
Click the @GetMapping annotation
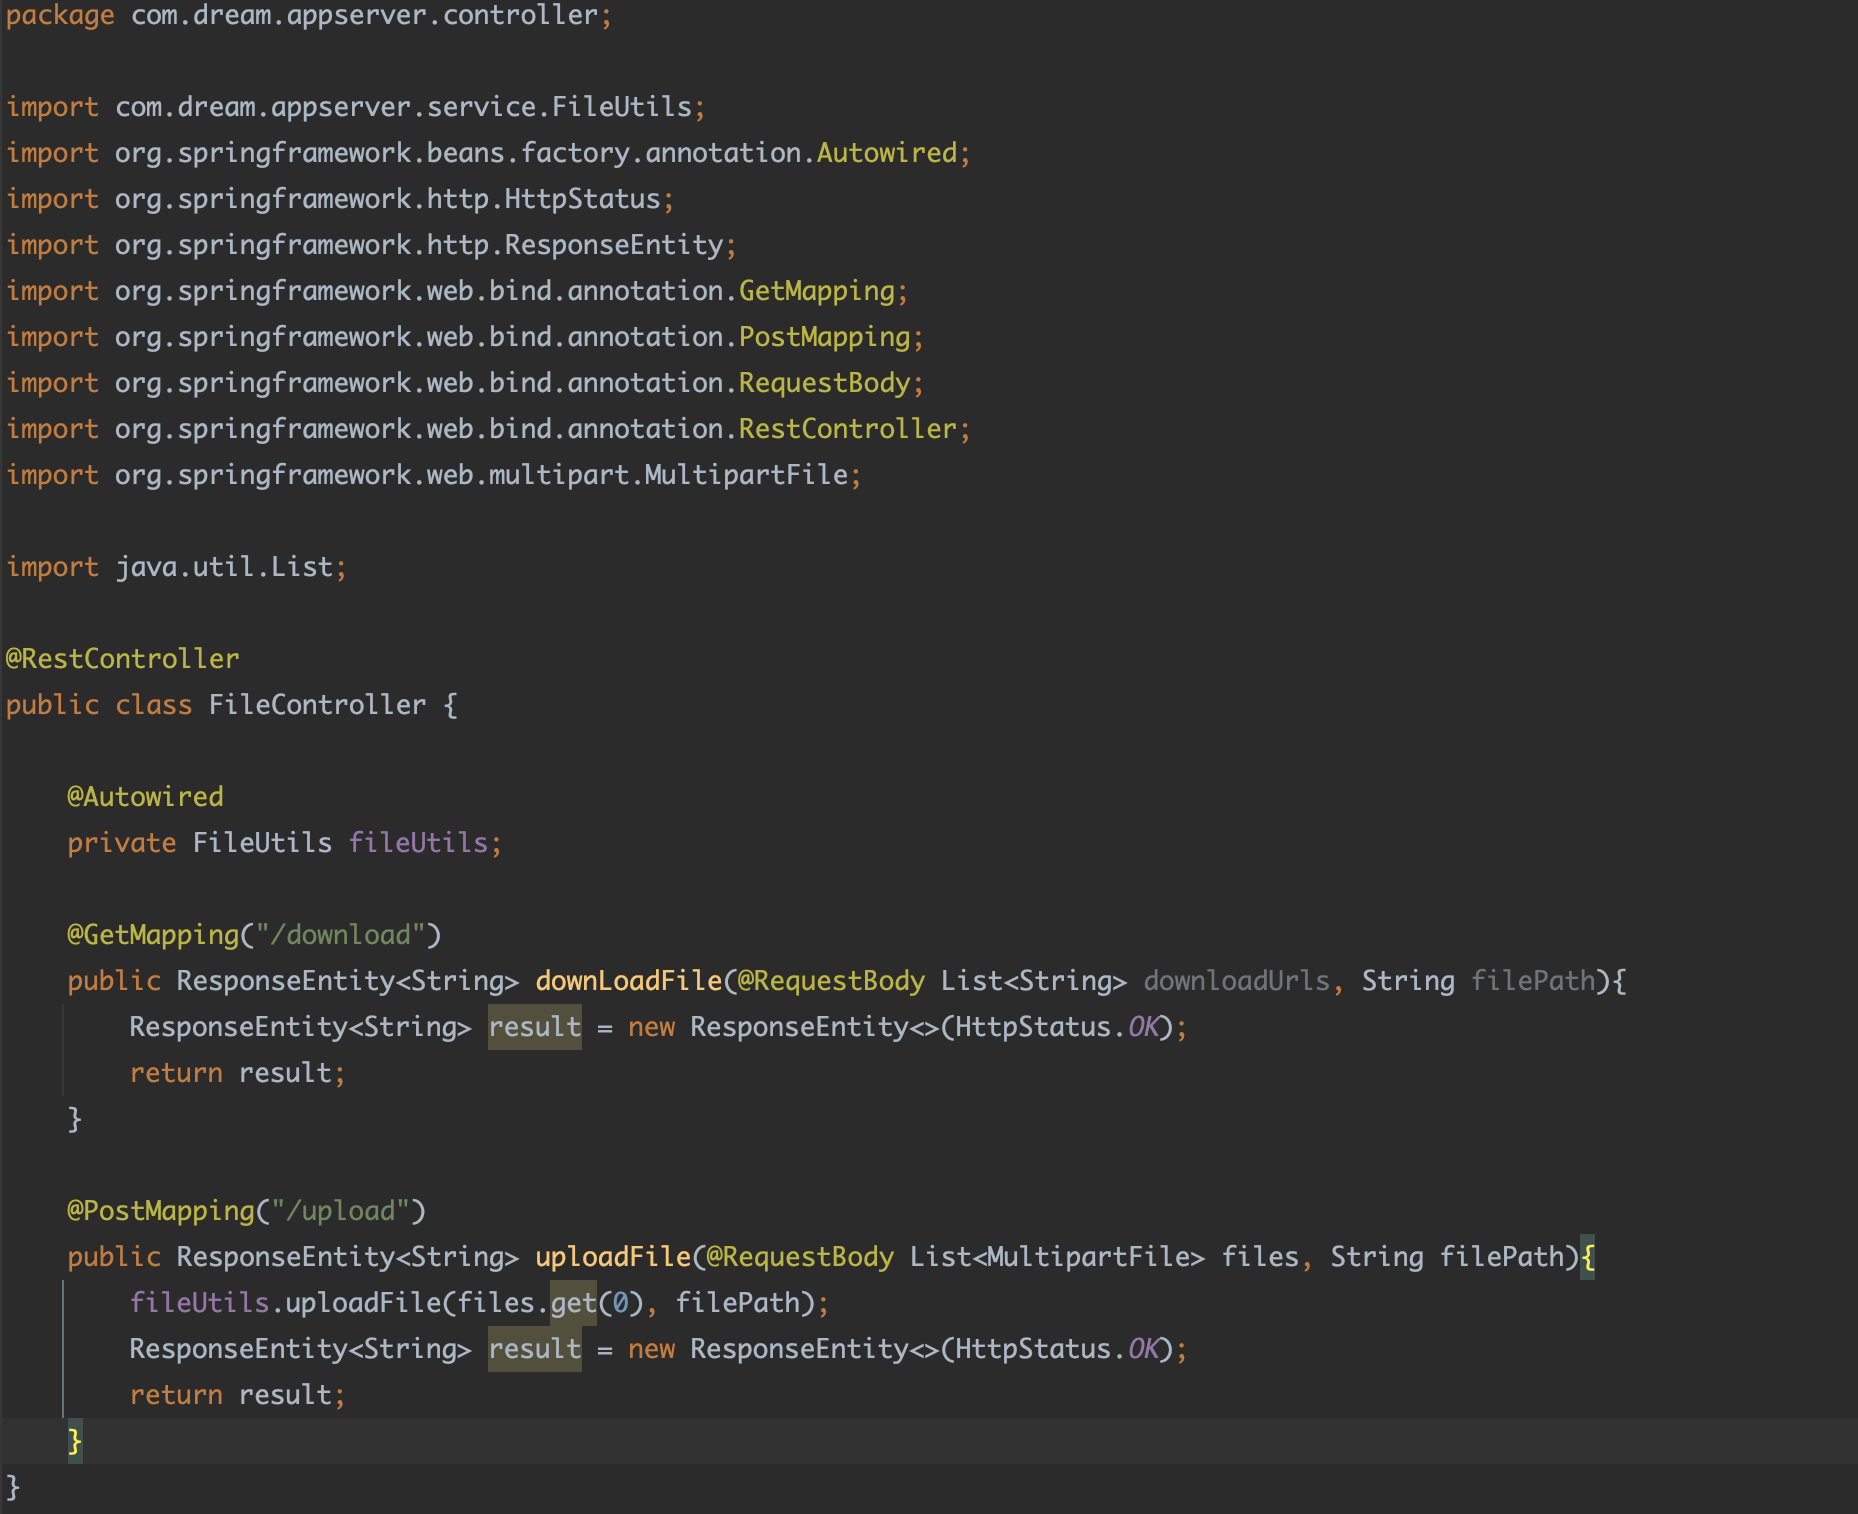point(153,935)
